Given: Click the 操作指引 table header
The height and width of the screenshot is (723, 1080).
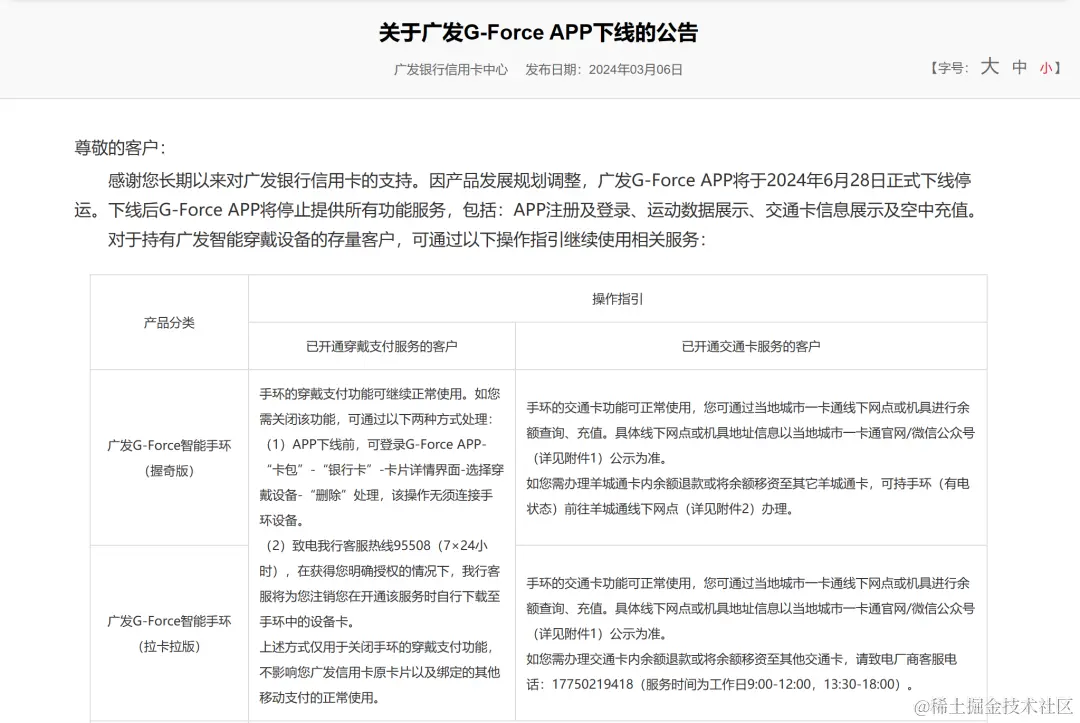Looking at the screenshot, I should [x=617, y=299].
